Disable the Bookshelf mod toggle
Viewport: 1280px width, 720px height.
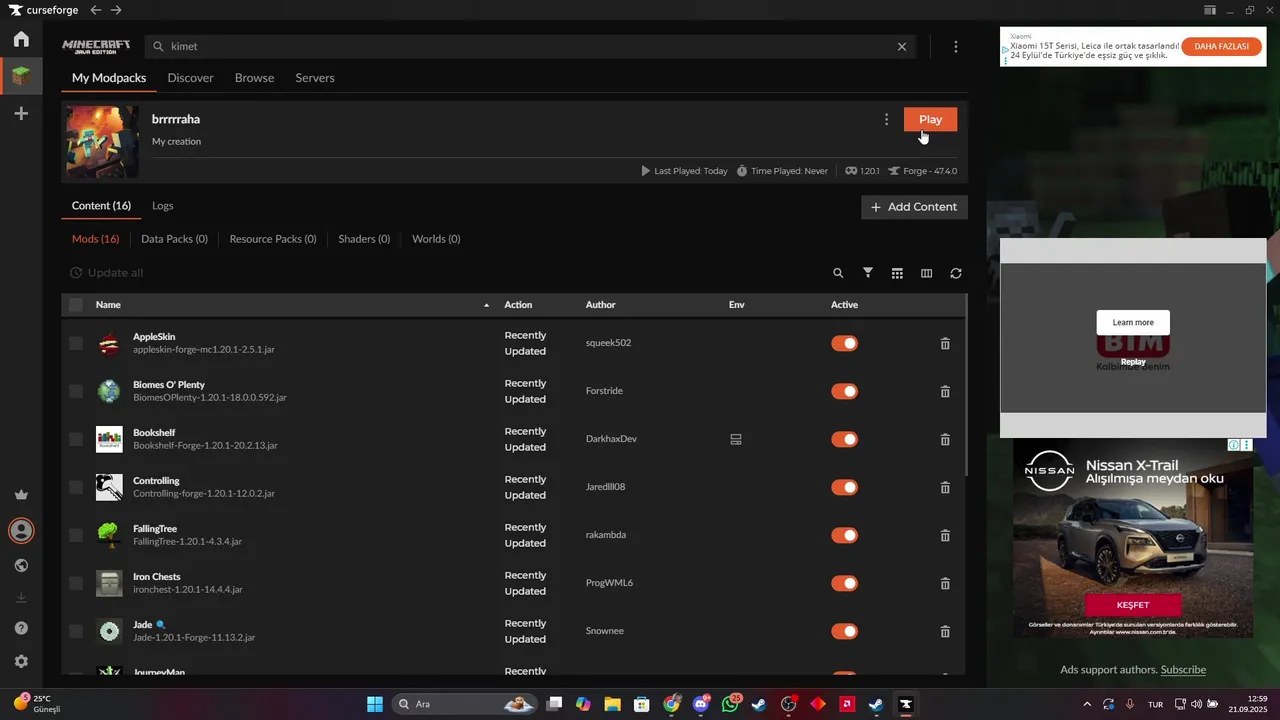tap(845, 439)
